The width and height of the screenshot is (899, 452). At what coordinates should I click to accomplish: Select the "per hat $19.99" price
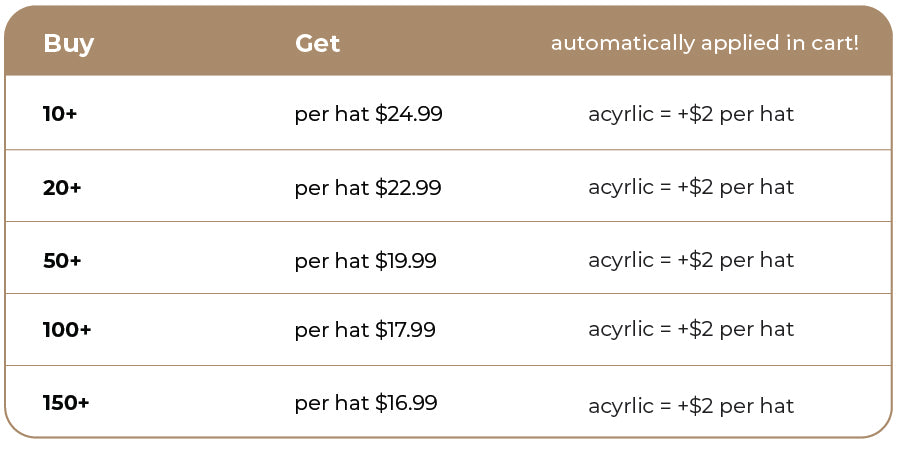tap(365, 260)
